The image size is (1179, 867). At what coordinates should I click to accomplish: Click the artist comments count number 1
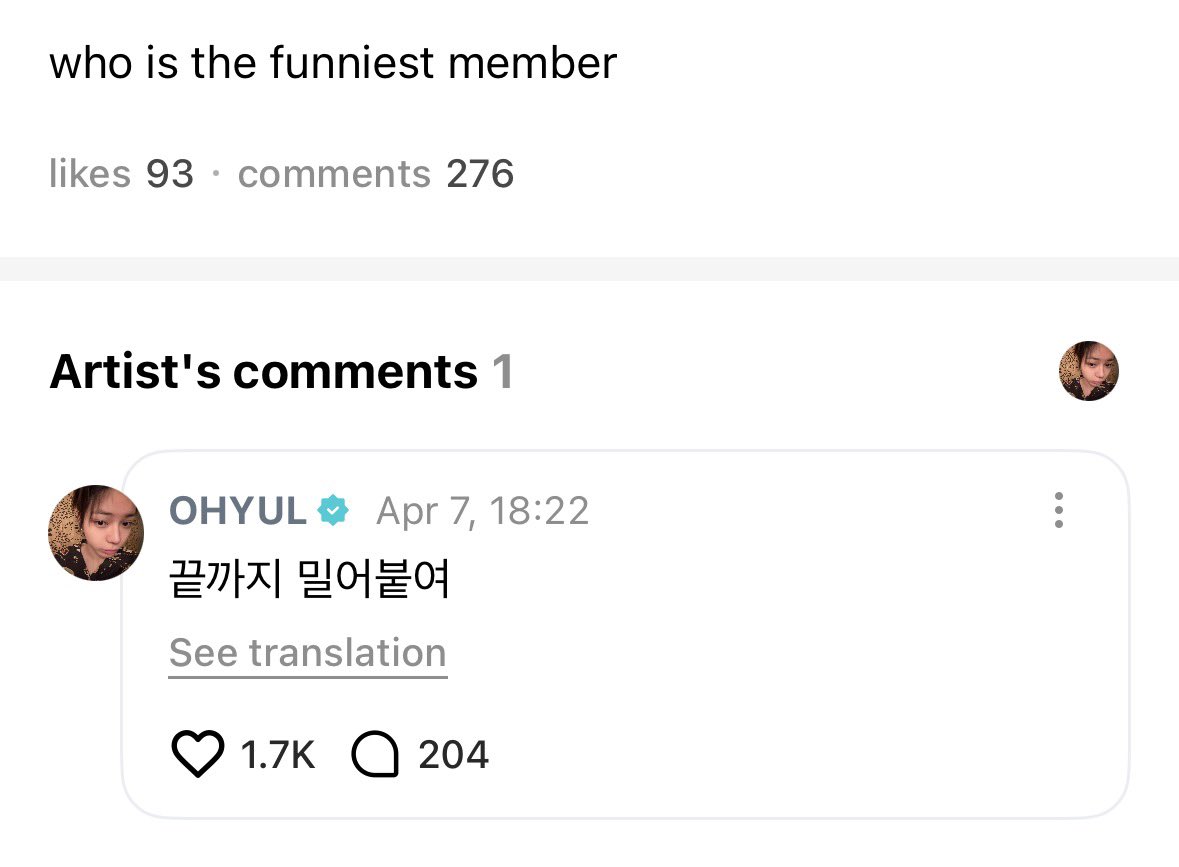(502, 372)
